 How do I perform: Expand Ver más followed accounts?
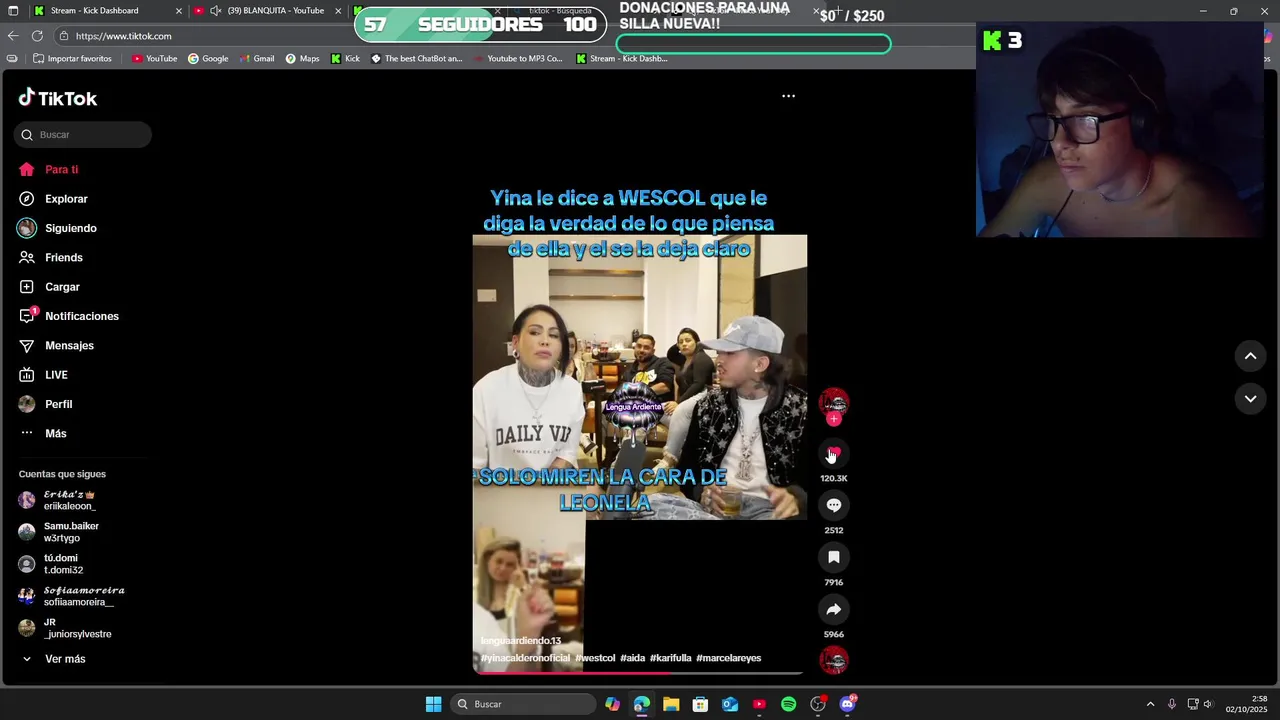(x=53, y=659)
